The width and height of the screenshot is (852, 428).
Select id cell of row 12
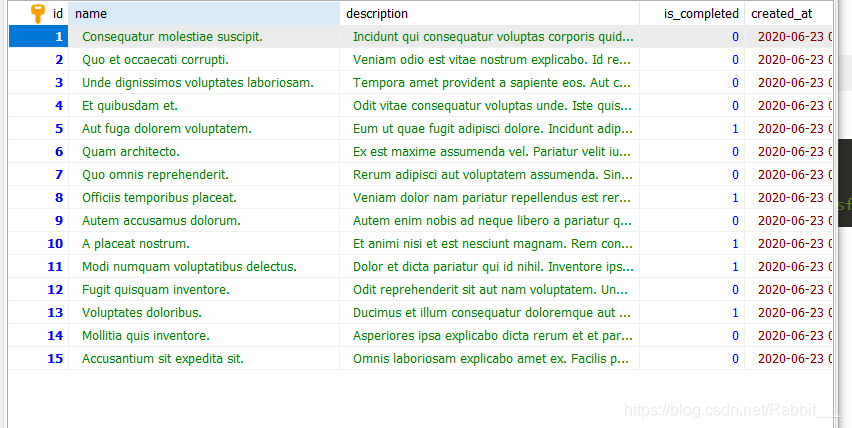point(39,289)
